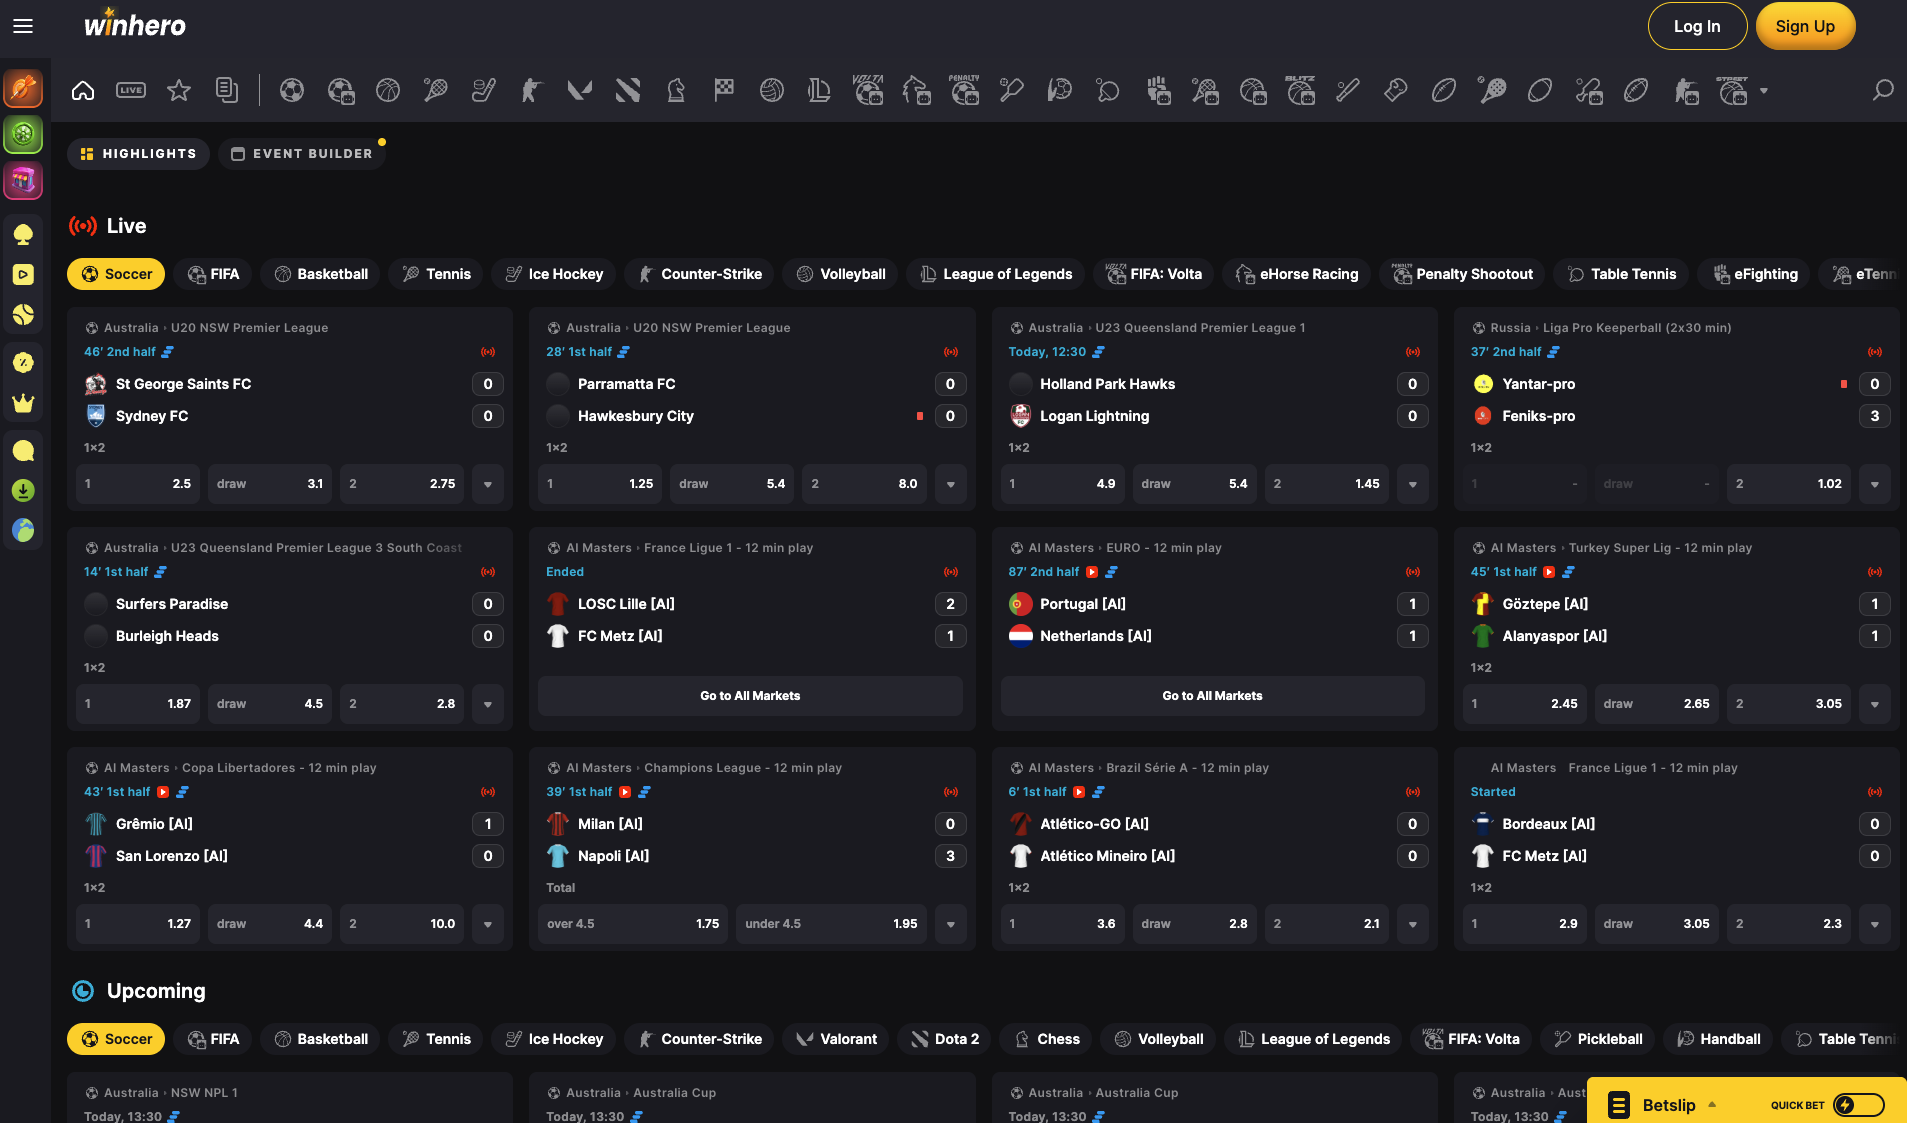1907x1123 pixels.
Task: Open the pink gift box sidebar icon
Action: pos(23,180)
